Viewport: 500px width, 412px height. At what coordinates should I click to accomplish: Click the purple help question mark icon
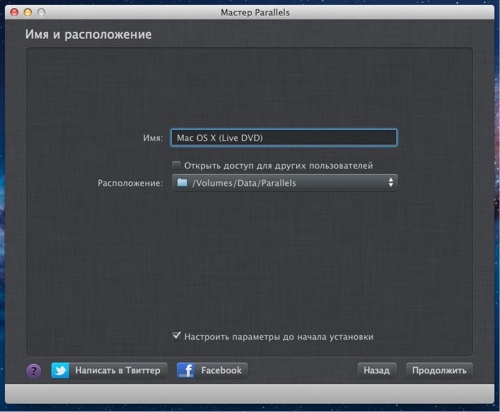(x=34, y=370)
